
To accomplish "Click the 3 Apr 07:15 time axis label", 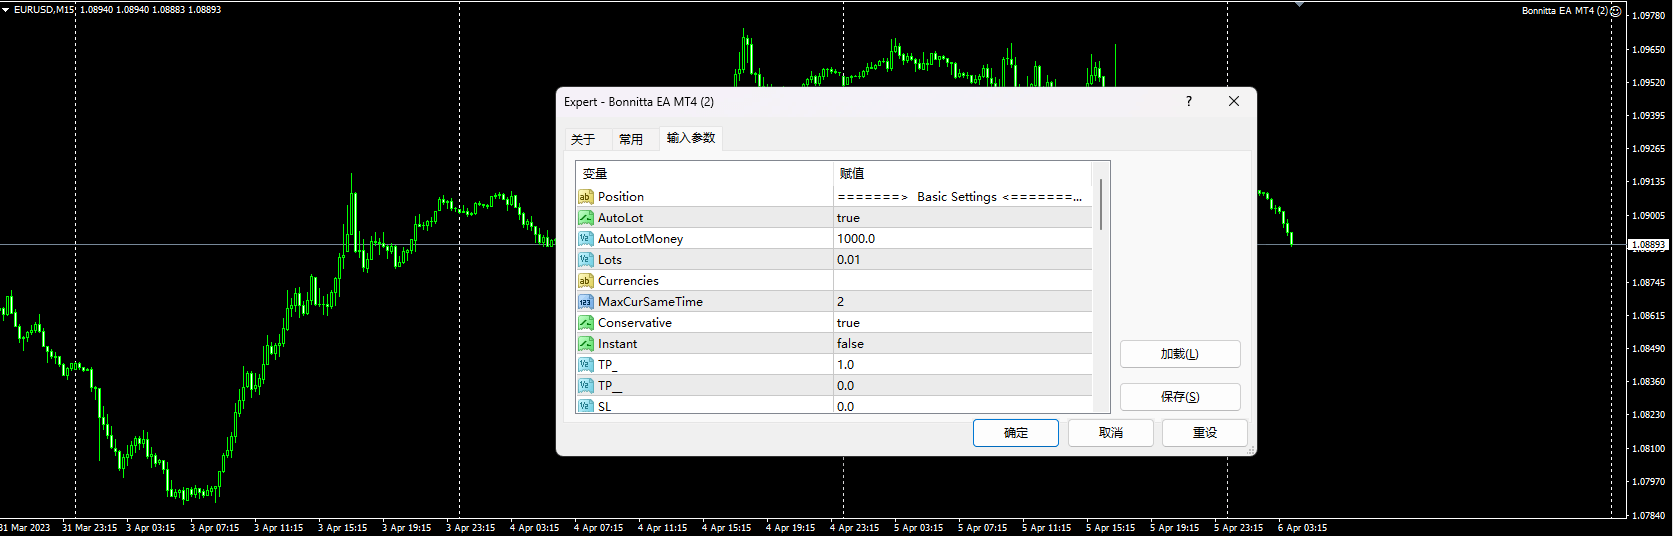I will 214,528.
